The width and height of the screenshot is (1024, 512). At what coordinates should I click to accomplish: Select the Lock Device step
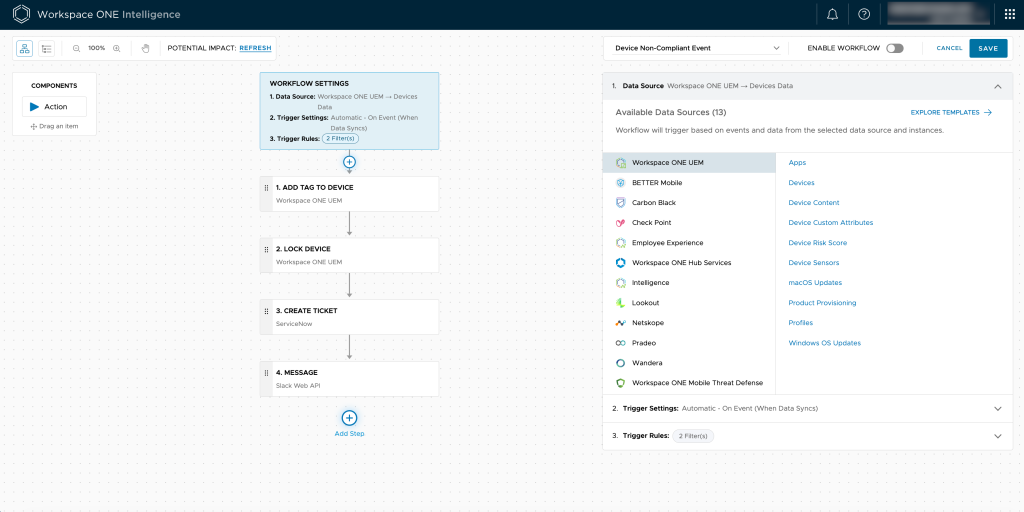tap(349, 255)
